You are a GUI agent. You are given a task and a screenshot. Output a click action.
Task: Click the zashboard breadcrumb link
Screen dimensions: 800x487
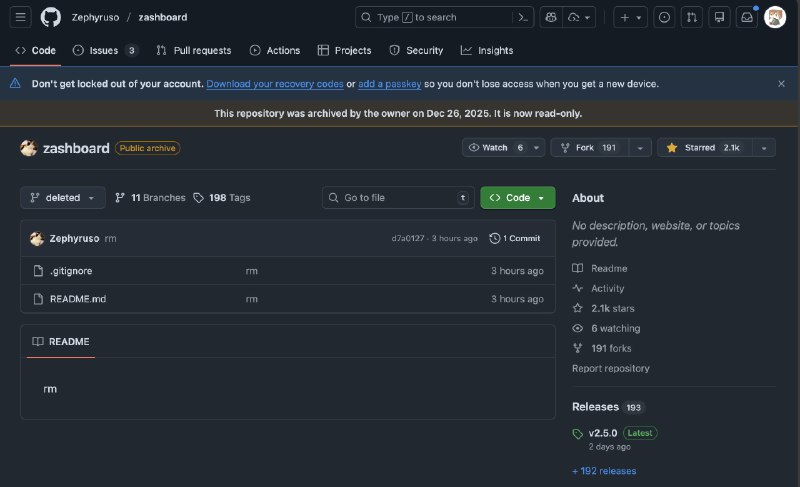coord(163,17)
